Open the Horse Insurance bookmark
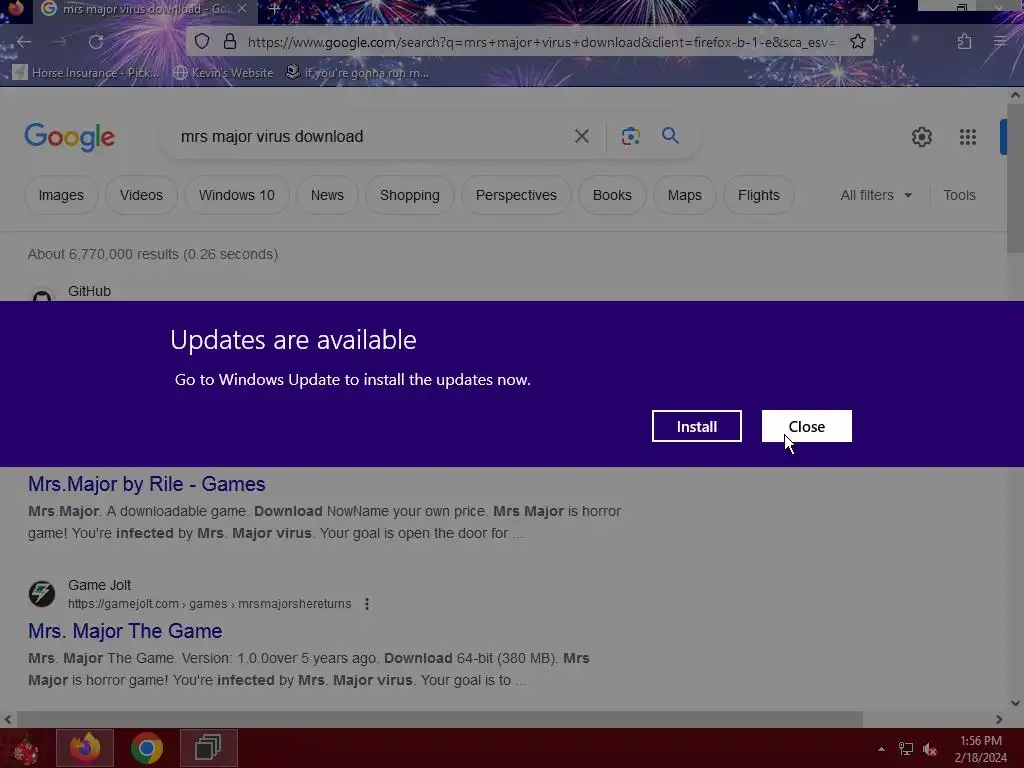Viewport: 1024px width, 768px height. point(86,72)
